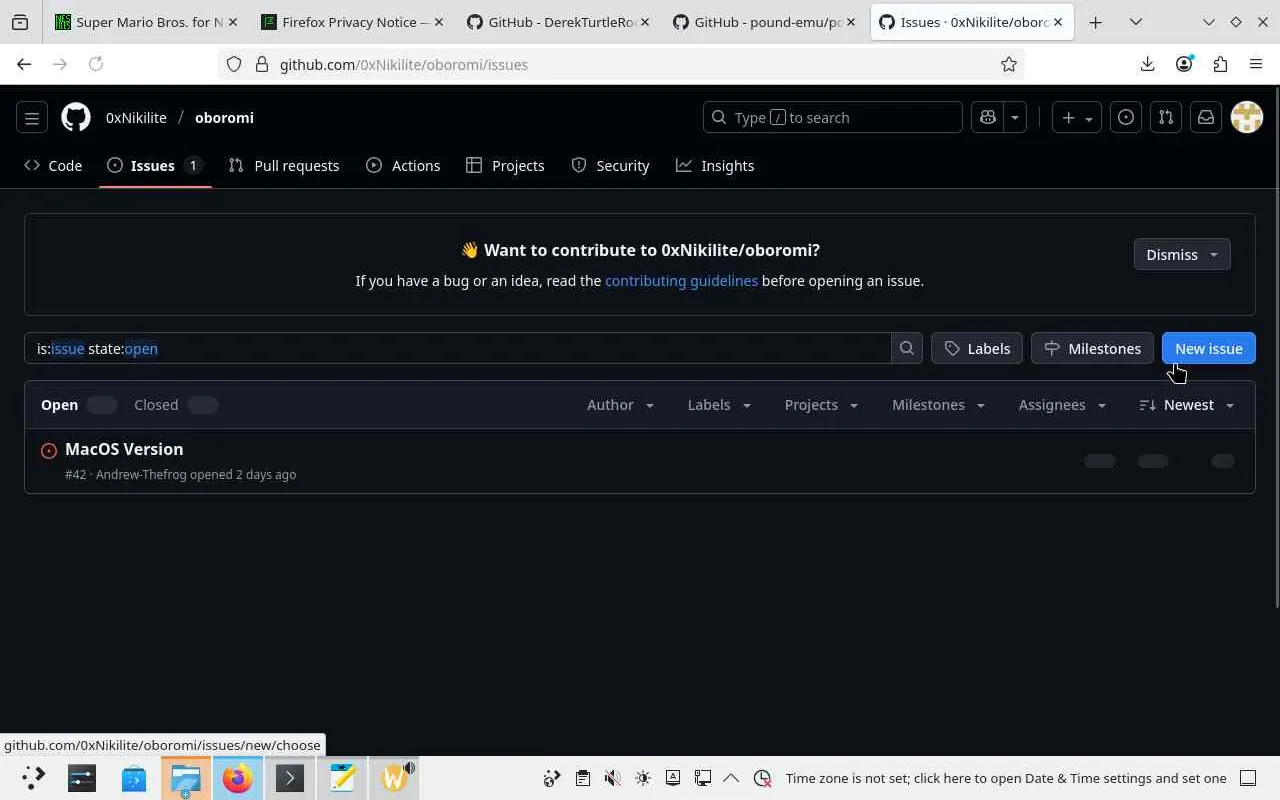This screenshot has height=800, width=1280.
Task: Open the MacOS Version issue
Action: click(x=124, y=449)
